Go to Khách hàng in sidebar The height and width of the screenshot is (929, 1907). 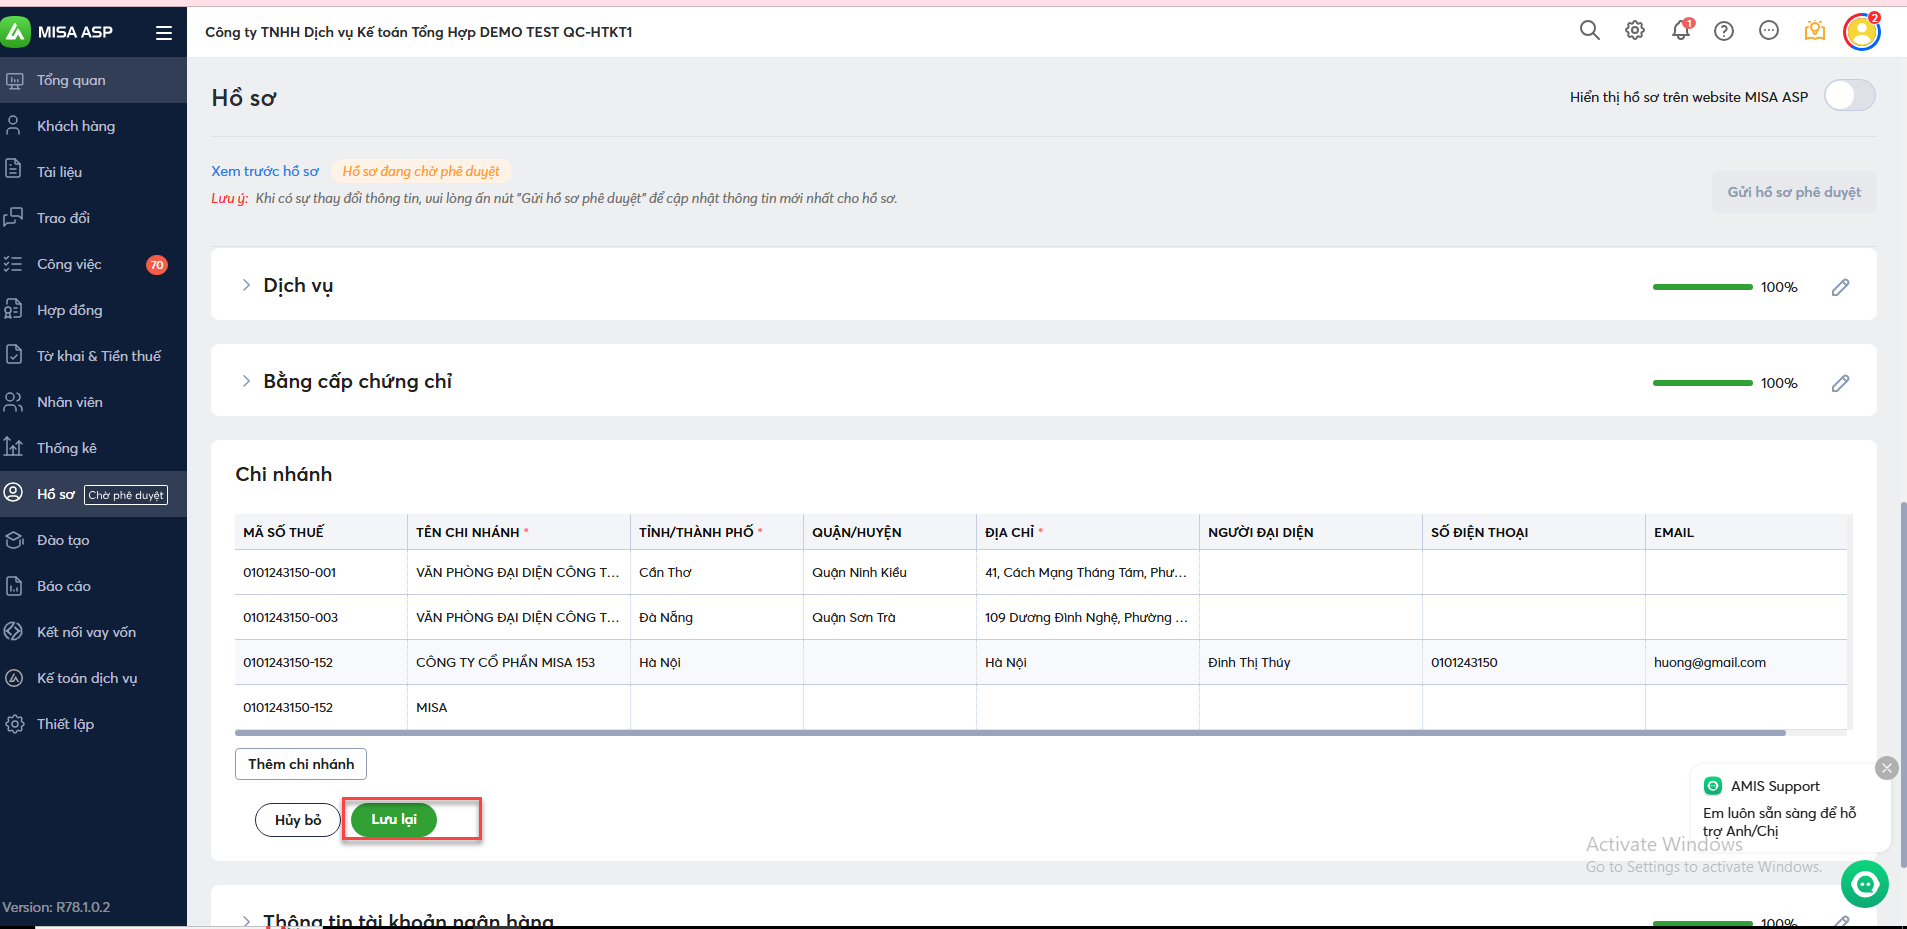(x=76, y=126)
